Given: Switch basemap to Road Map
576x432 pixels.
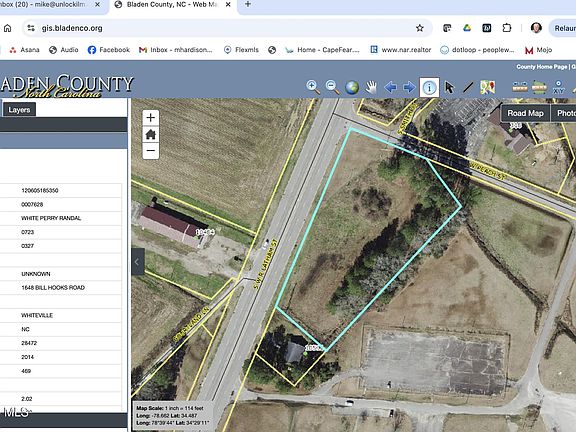Looking at the screenshot, I should (525, 113).
